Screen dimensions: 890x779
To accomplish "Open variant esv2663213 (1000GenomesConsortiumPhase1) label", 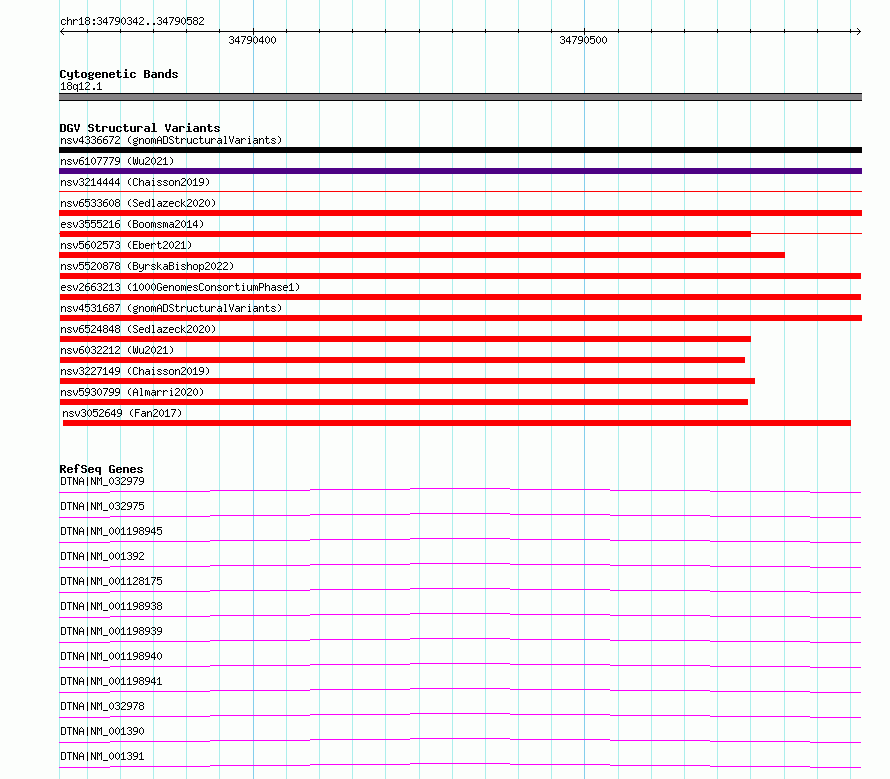I will pos(180,287).
